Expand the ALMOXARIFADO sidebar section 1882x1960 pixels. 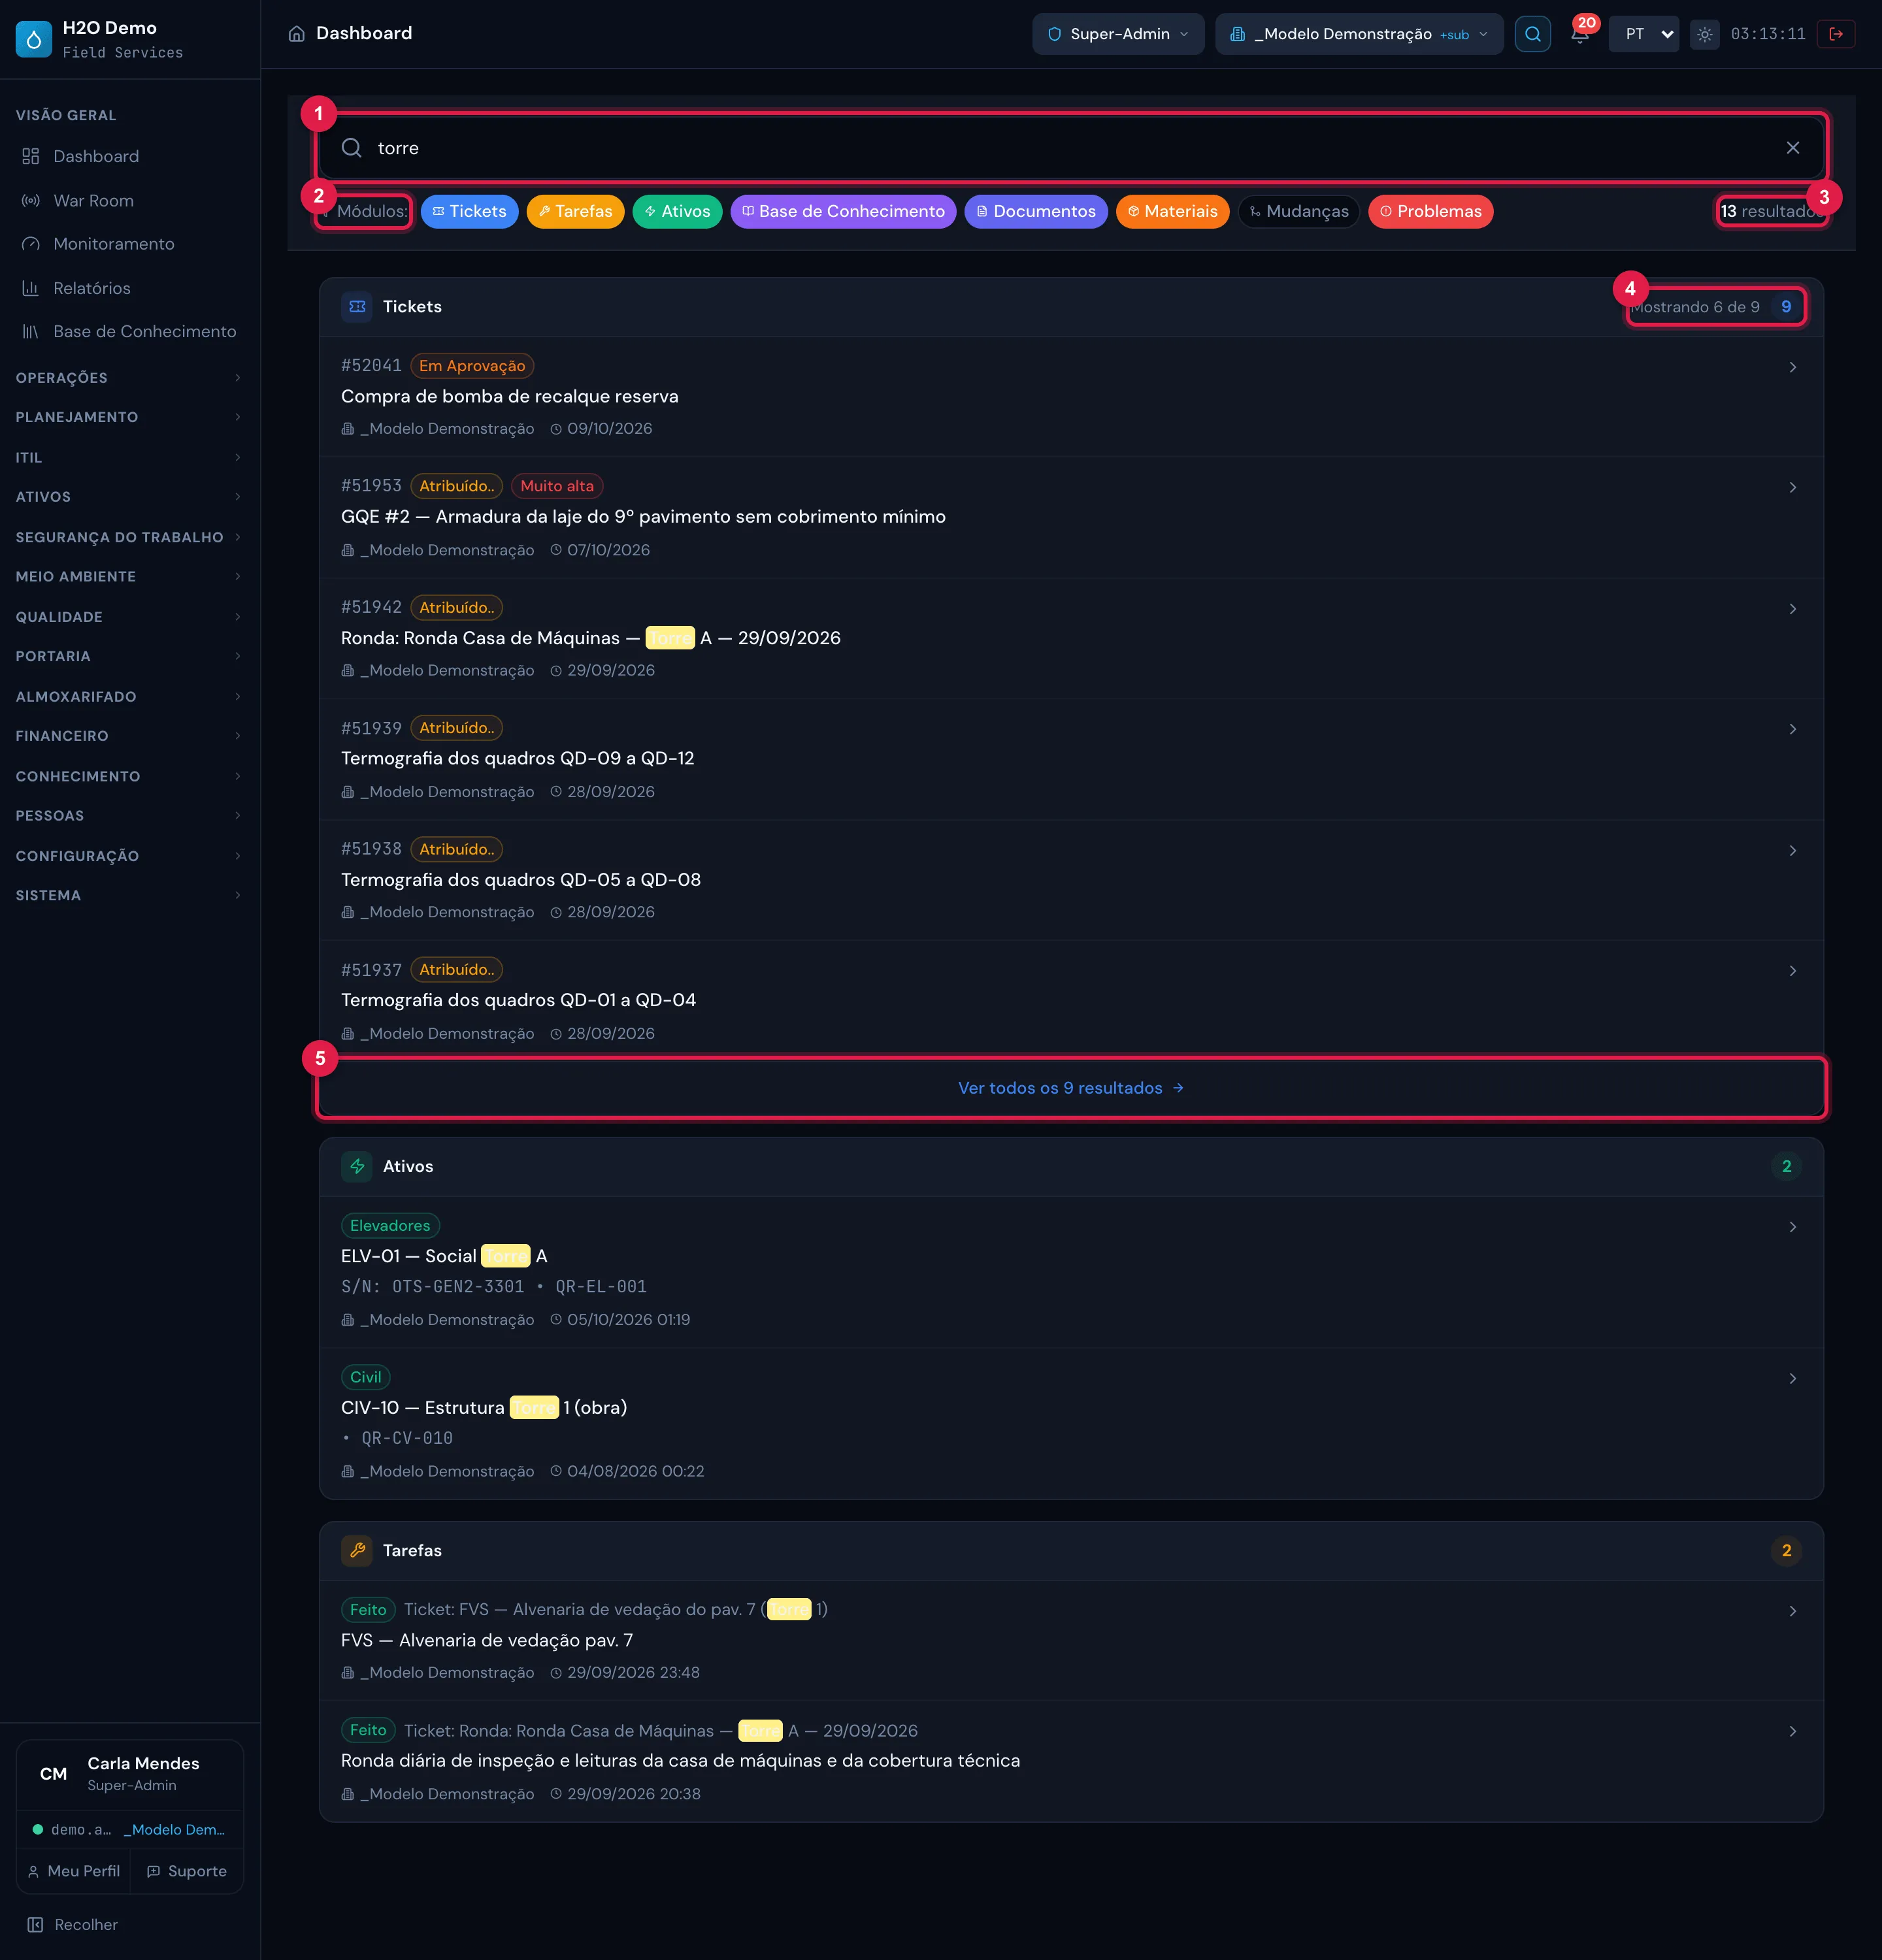[130, 696]
